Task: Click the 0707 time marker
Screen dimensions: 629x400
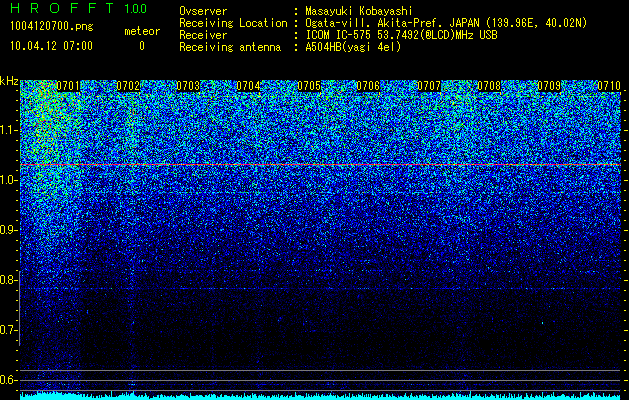Action: click(x=429, y=86)
